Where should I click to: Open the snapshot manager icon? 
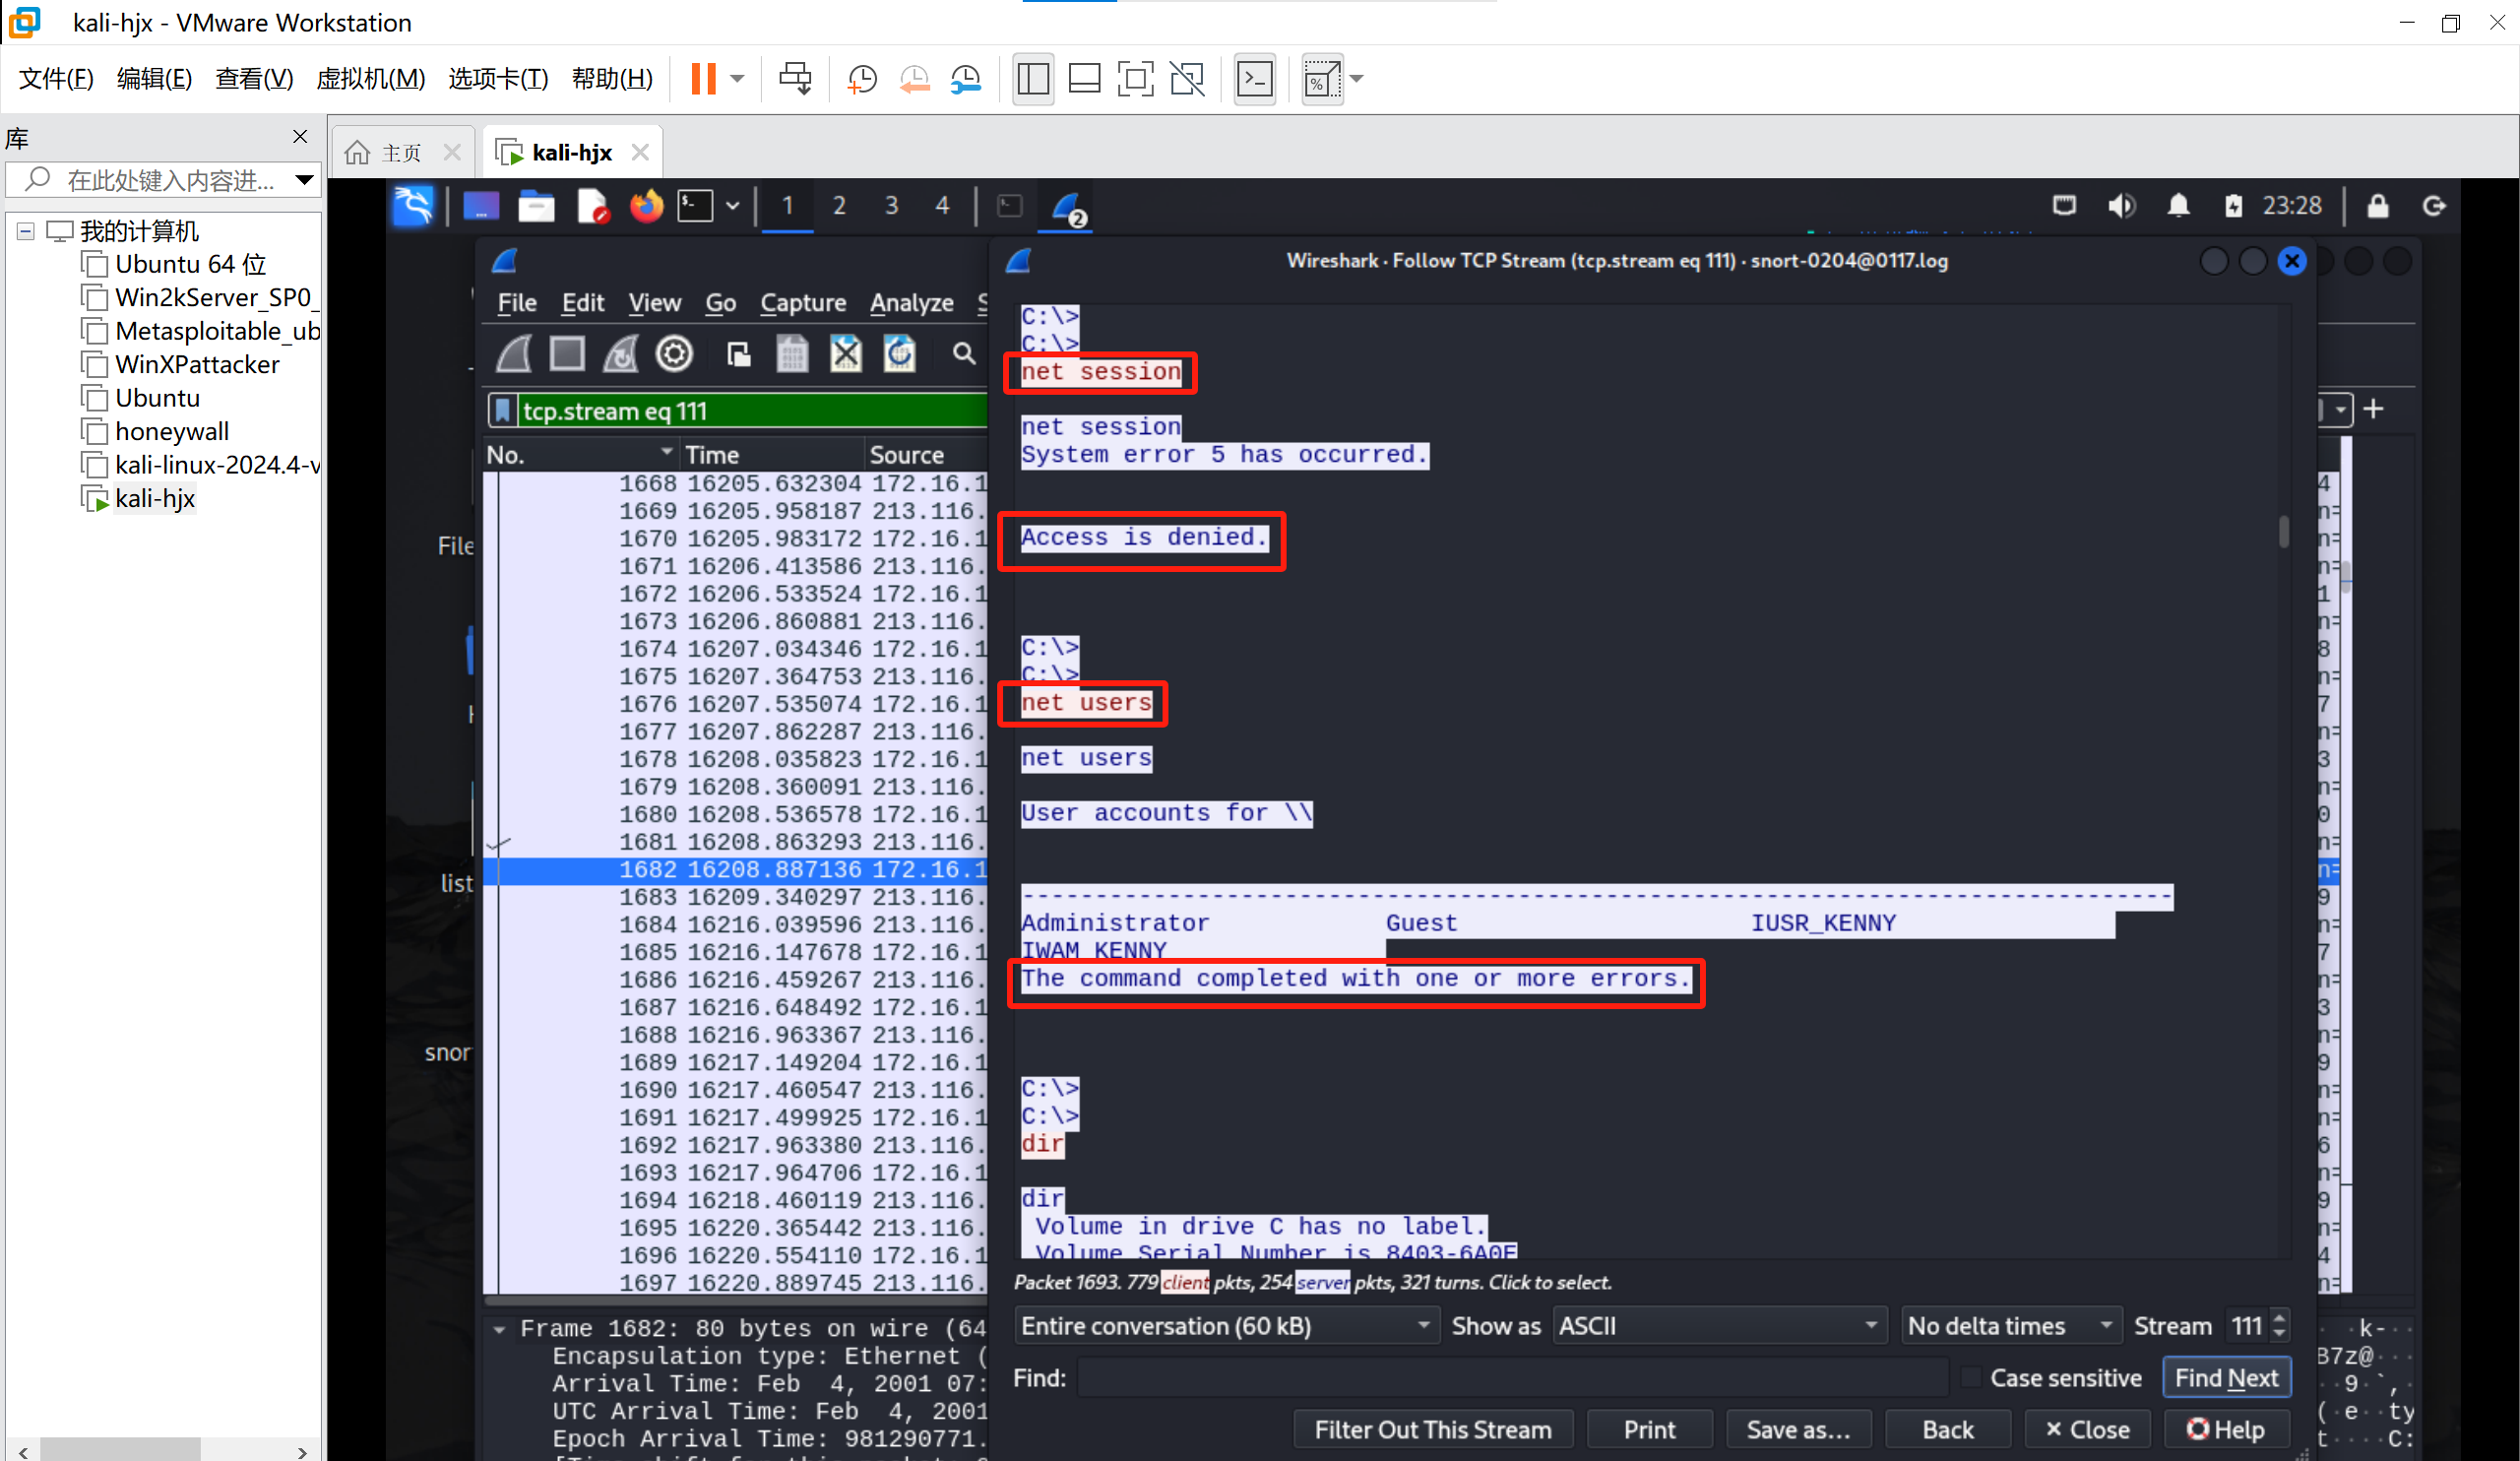(x=966, y=78)
